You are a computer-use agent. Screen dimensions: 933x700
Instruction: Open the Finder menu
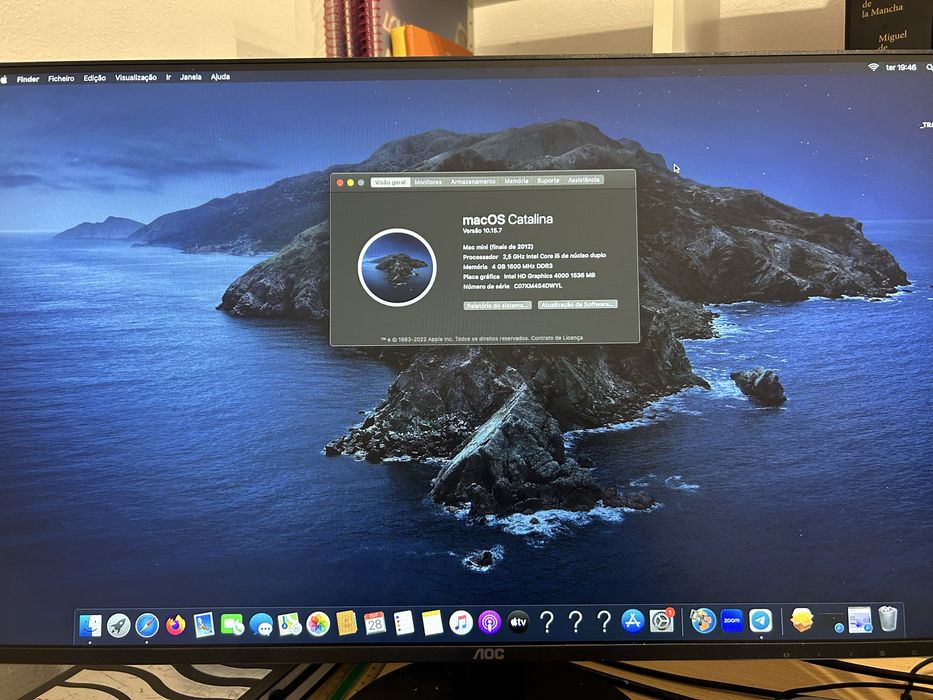tap(28, 79)
